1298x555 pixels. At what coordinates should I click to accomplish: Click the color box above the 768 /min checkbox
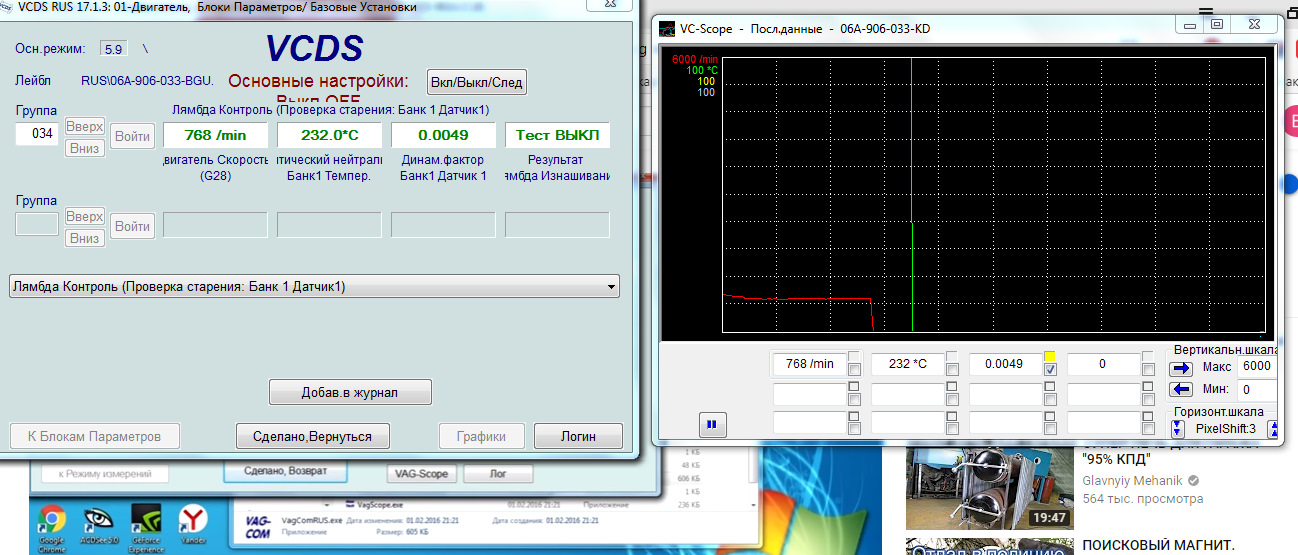(x=854, y=356)
